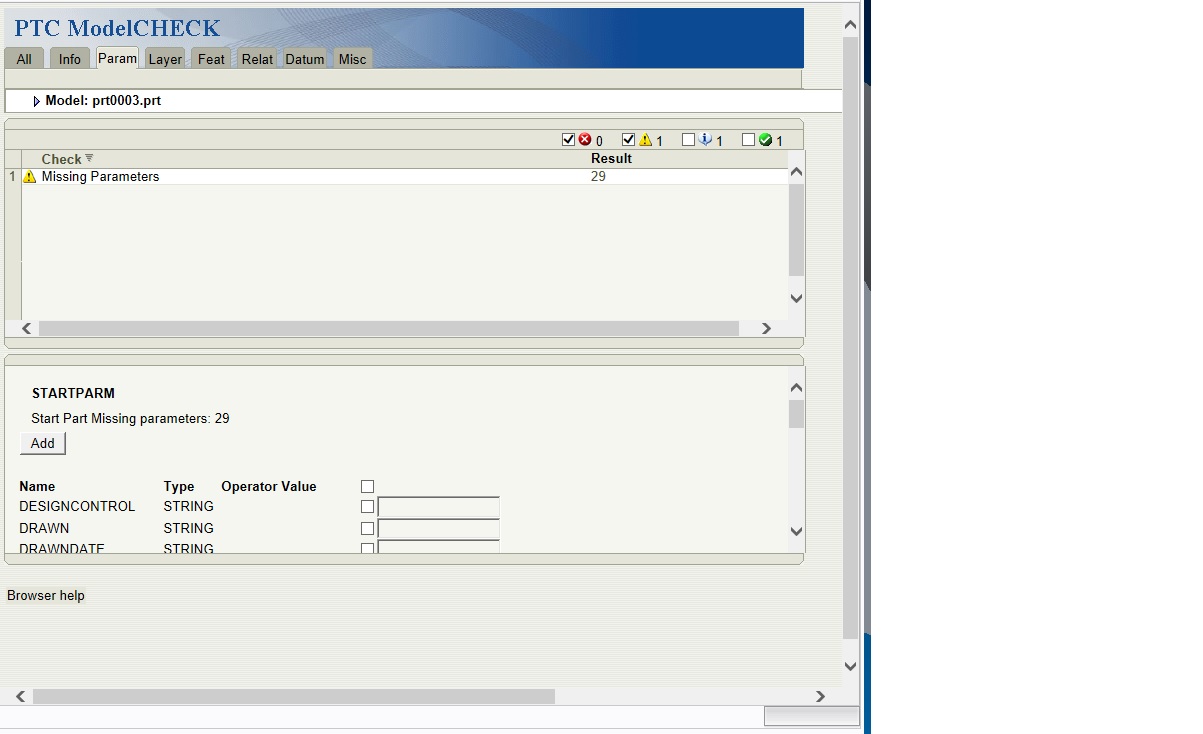Open the Misc tab
The height and width of the screenshot is (734, 1203).
[352, 59]
